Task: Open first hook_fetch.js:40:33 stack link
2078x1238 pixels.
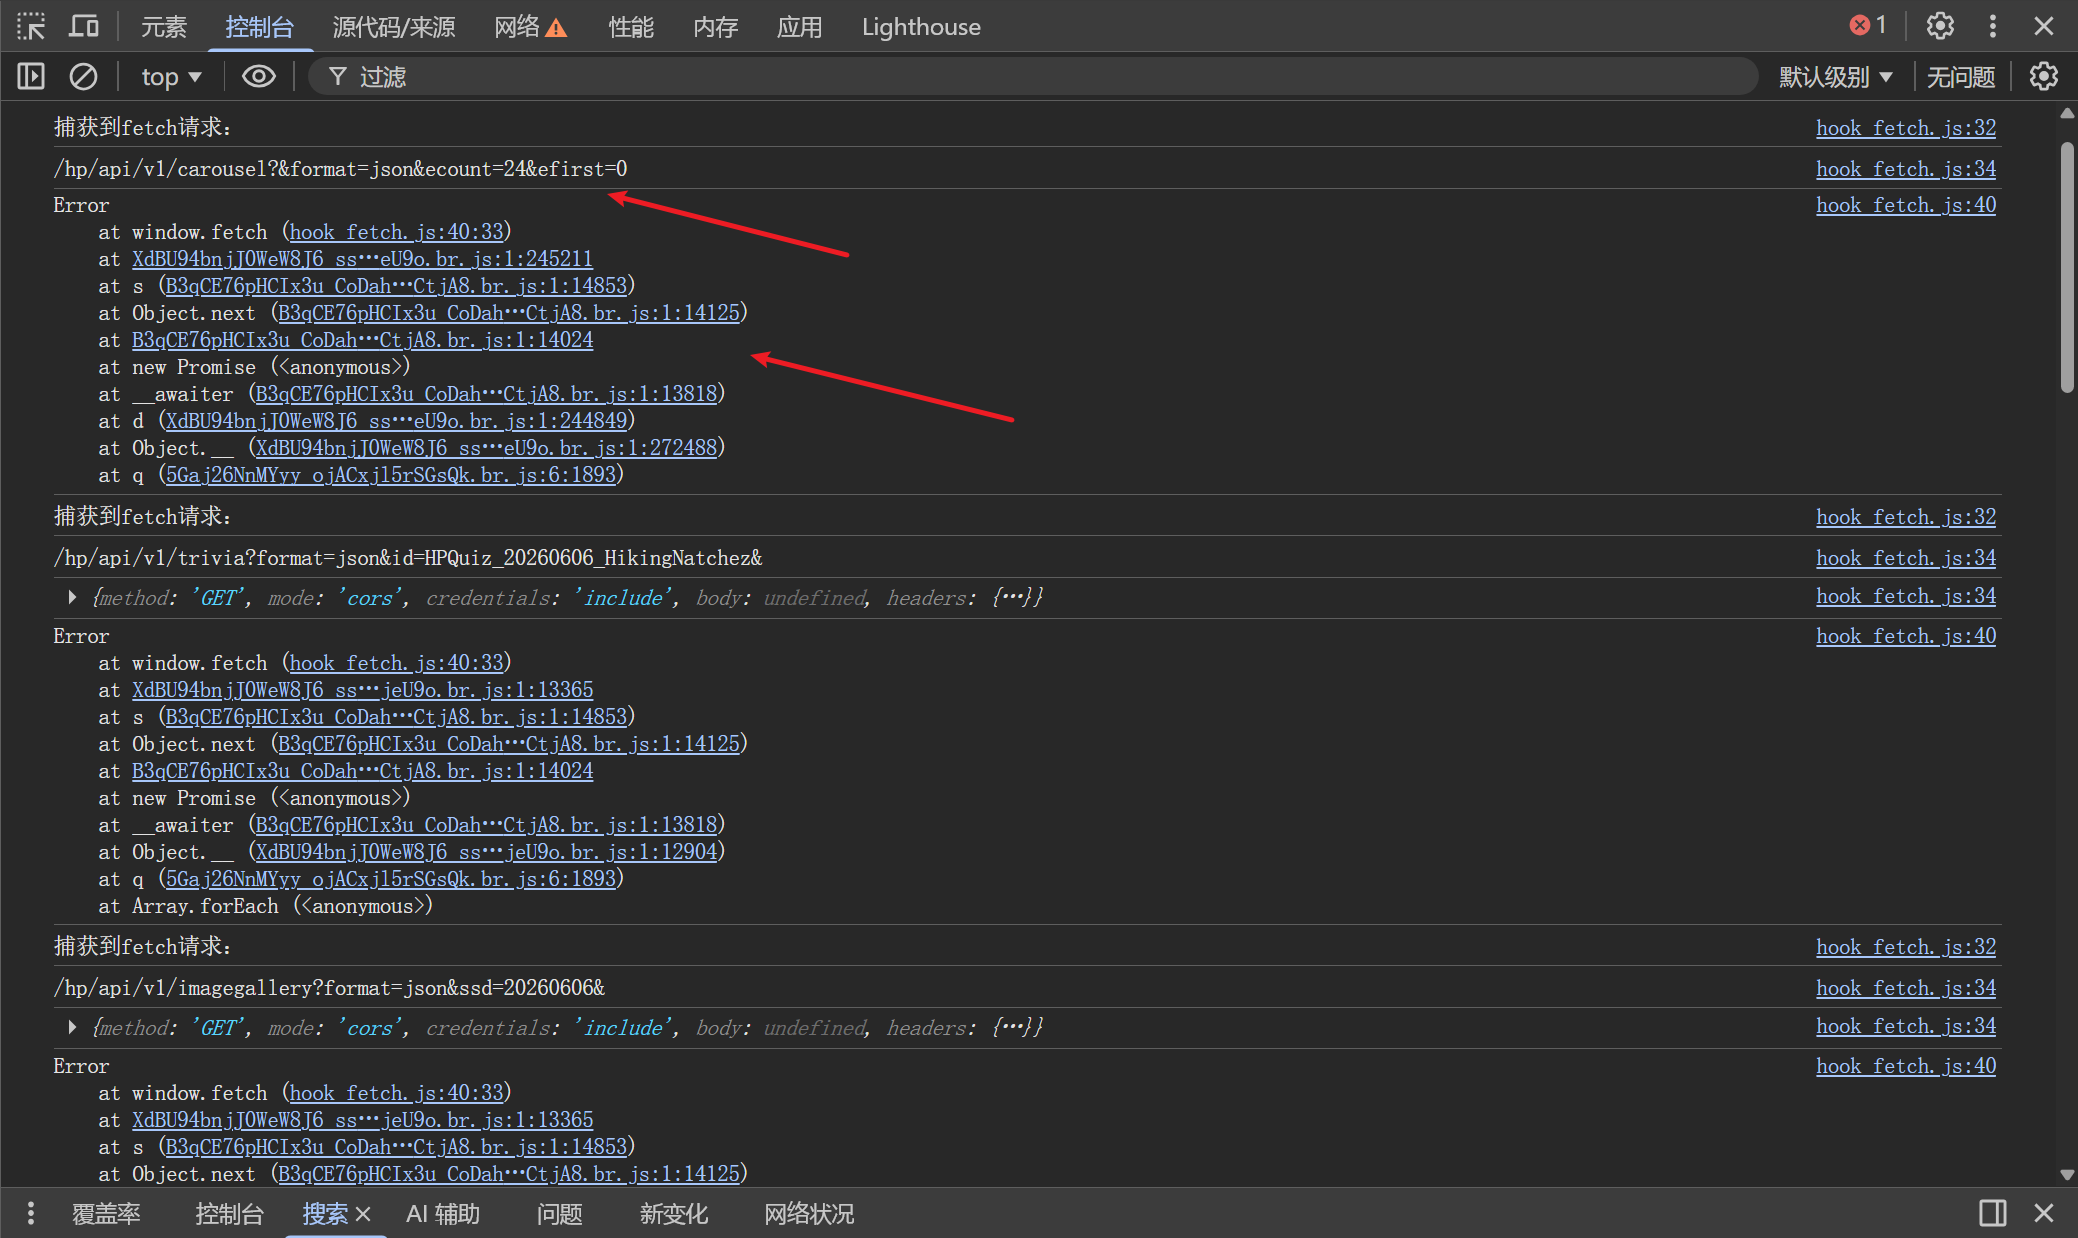Action: pyautogui.click(x=396, y=232)
